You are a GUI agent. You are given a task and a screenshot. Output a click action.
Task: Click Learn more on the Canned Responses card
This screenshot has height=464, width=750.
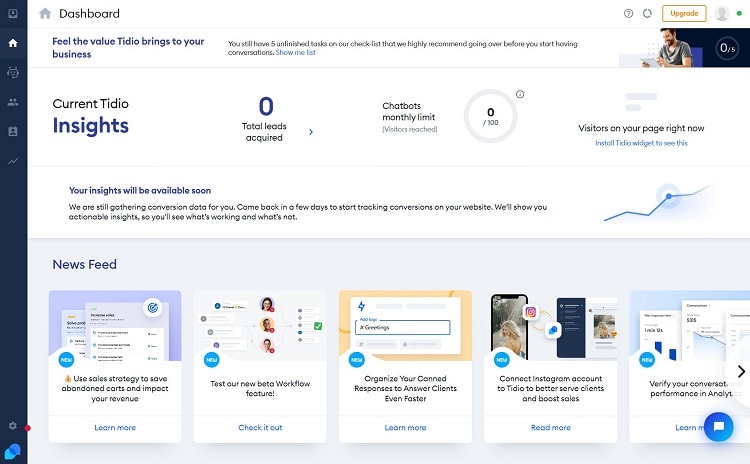(x=405, y=428)
